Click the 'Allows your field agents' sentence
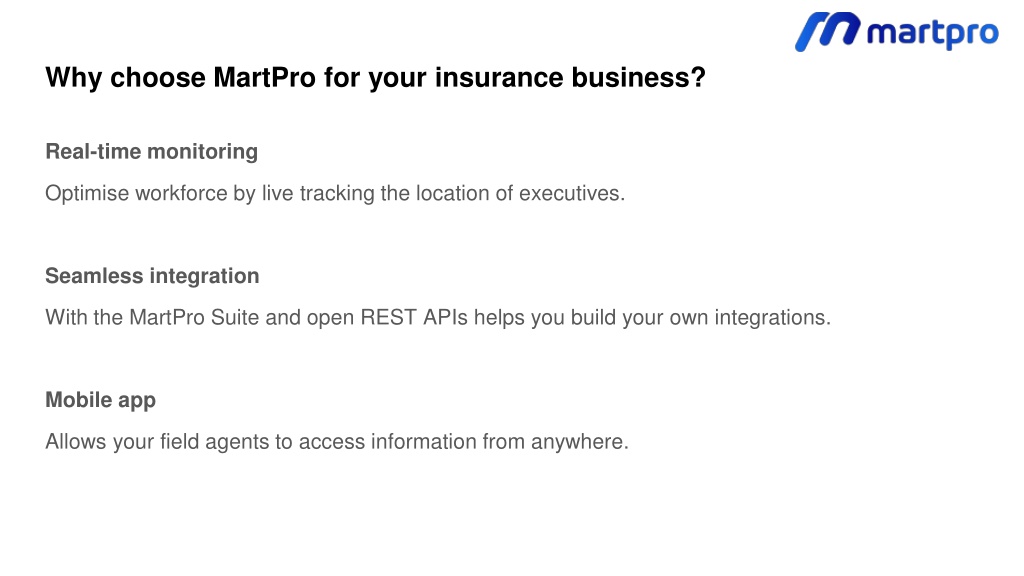The height and width of the screenshot is (576, 1024). tap(337, 441)
